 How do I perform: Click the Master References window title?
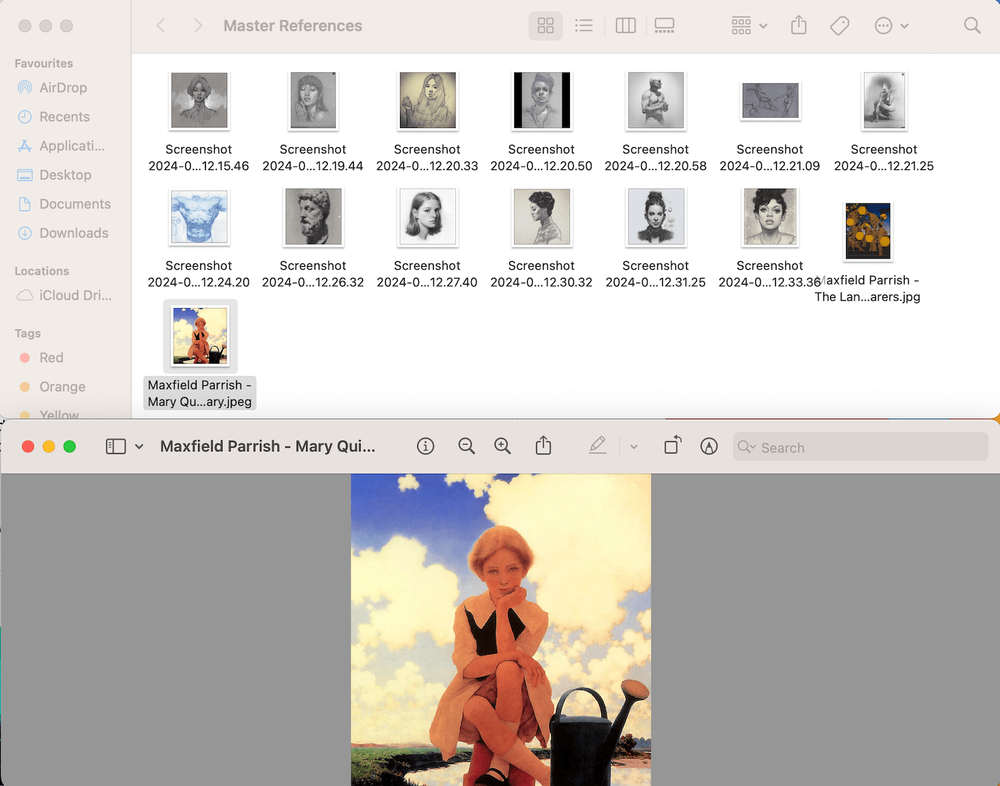pyautogui.click(x=293, y=26)
